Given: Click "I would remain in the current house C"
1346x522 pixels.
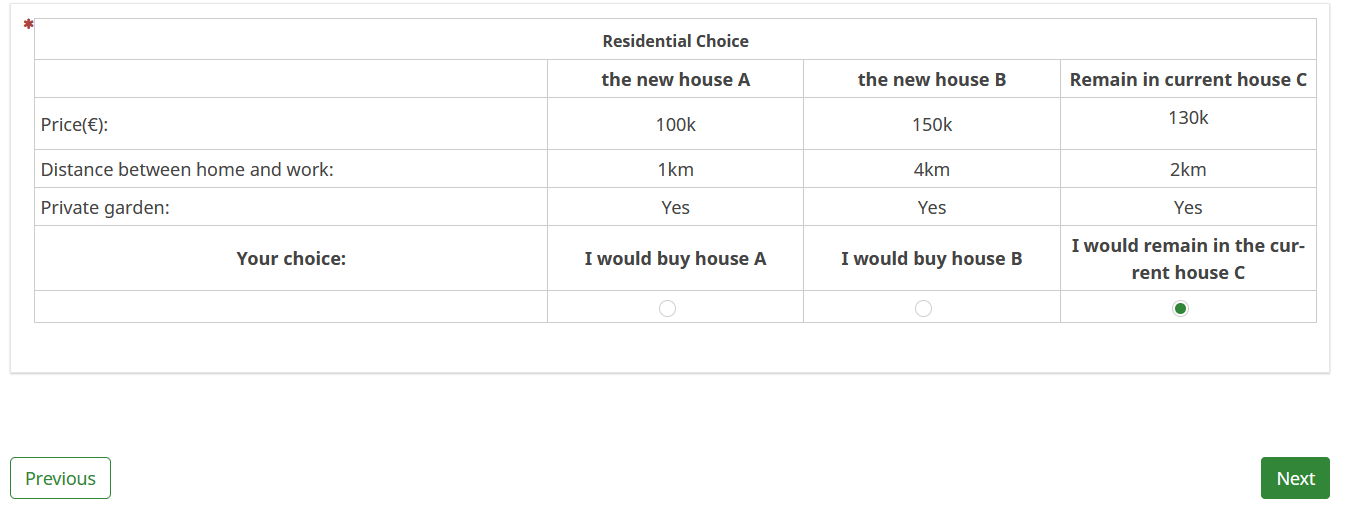Looking at the screenshot, I should (1188, 259).
